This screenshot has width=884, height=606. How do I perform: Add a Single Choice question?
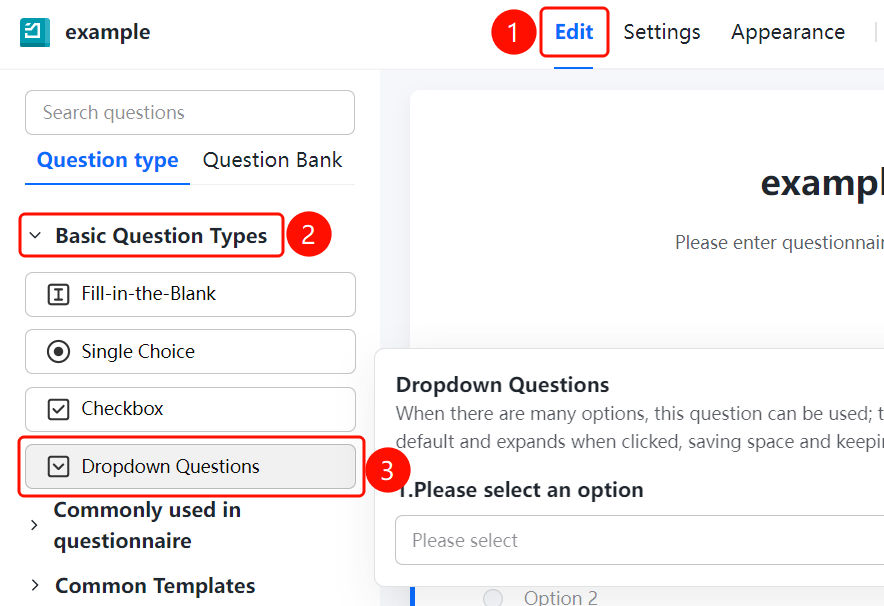tap(191, 352)
